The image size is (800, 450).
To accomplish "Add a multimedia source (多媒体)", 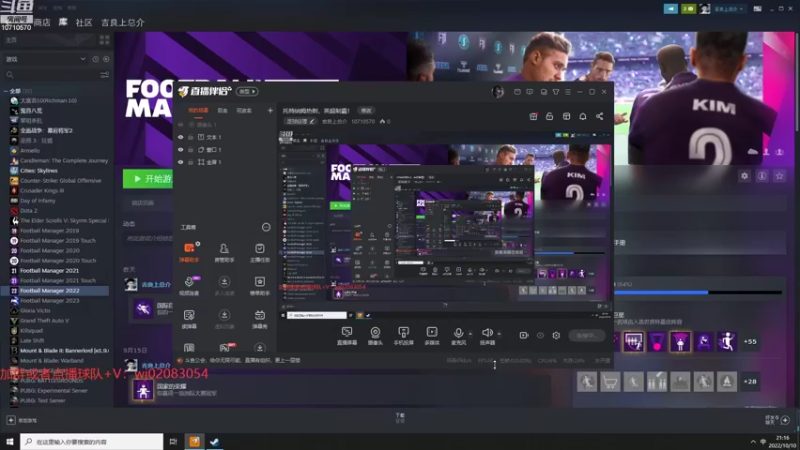I will [x=432, y=336].
